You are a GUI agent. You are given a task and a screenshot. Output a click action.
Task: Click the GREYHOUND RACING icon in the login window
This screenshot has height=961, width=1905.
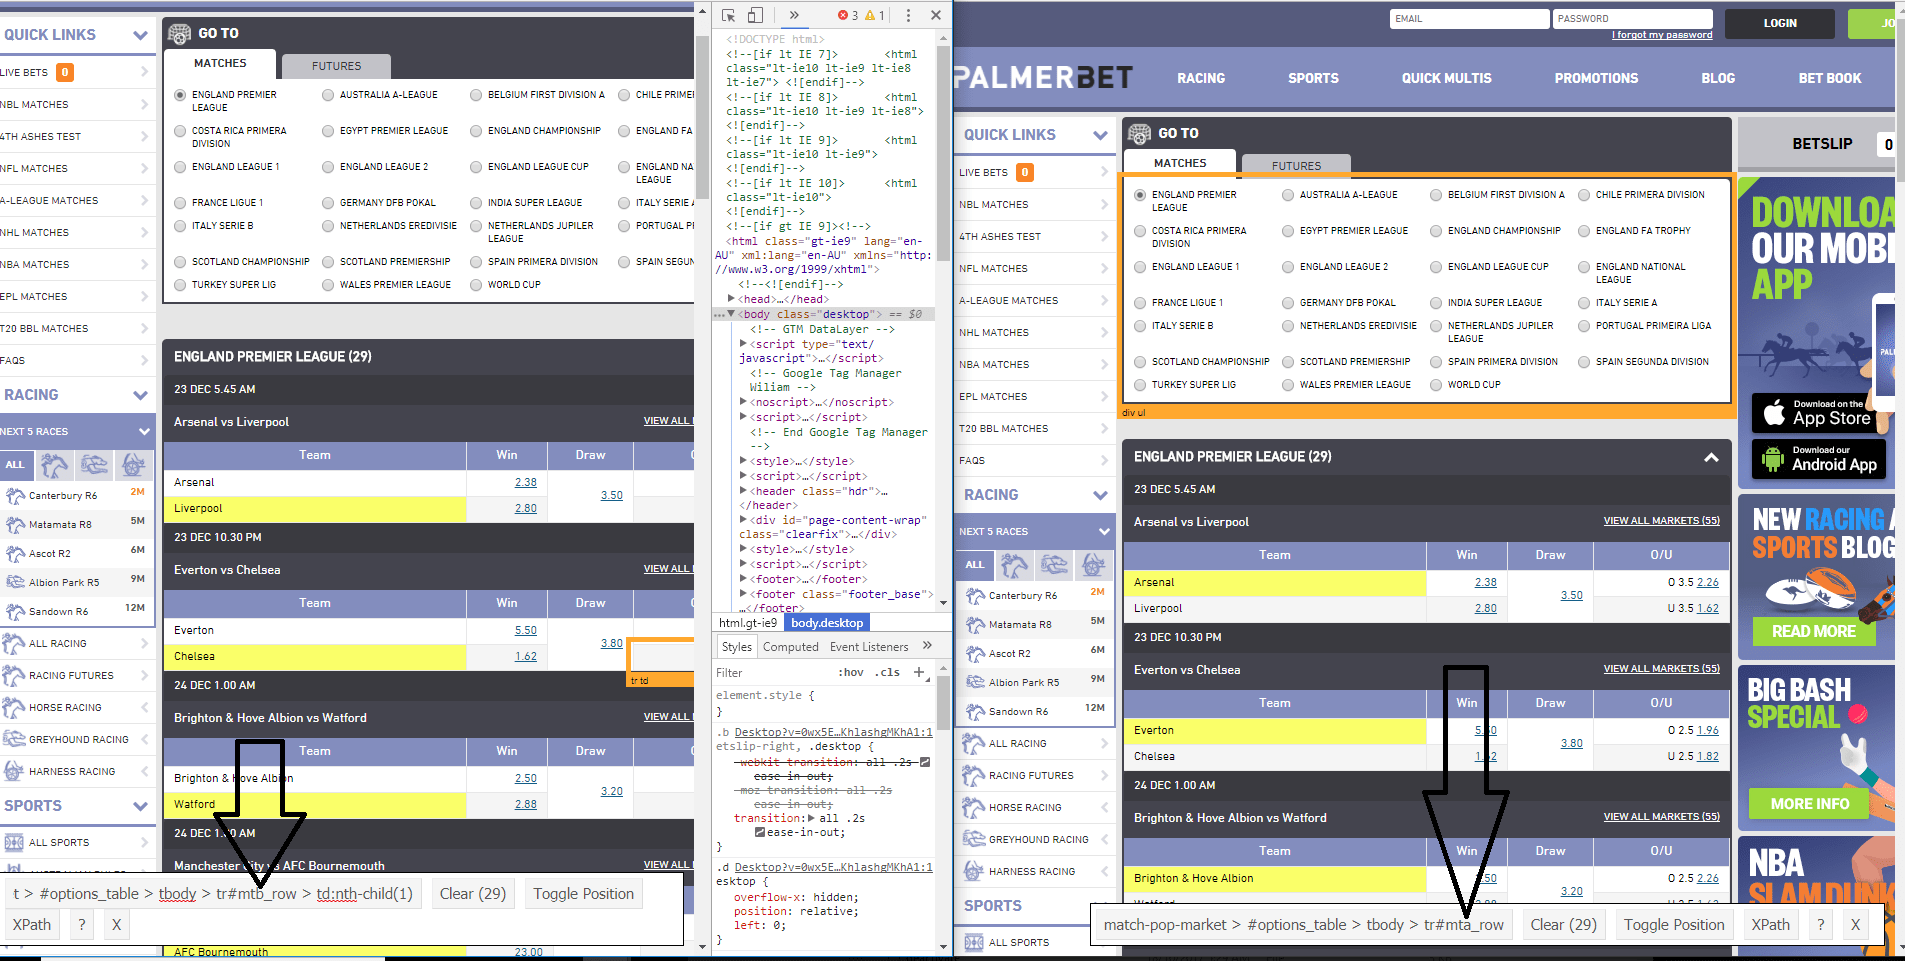973,839
